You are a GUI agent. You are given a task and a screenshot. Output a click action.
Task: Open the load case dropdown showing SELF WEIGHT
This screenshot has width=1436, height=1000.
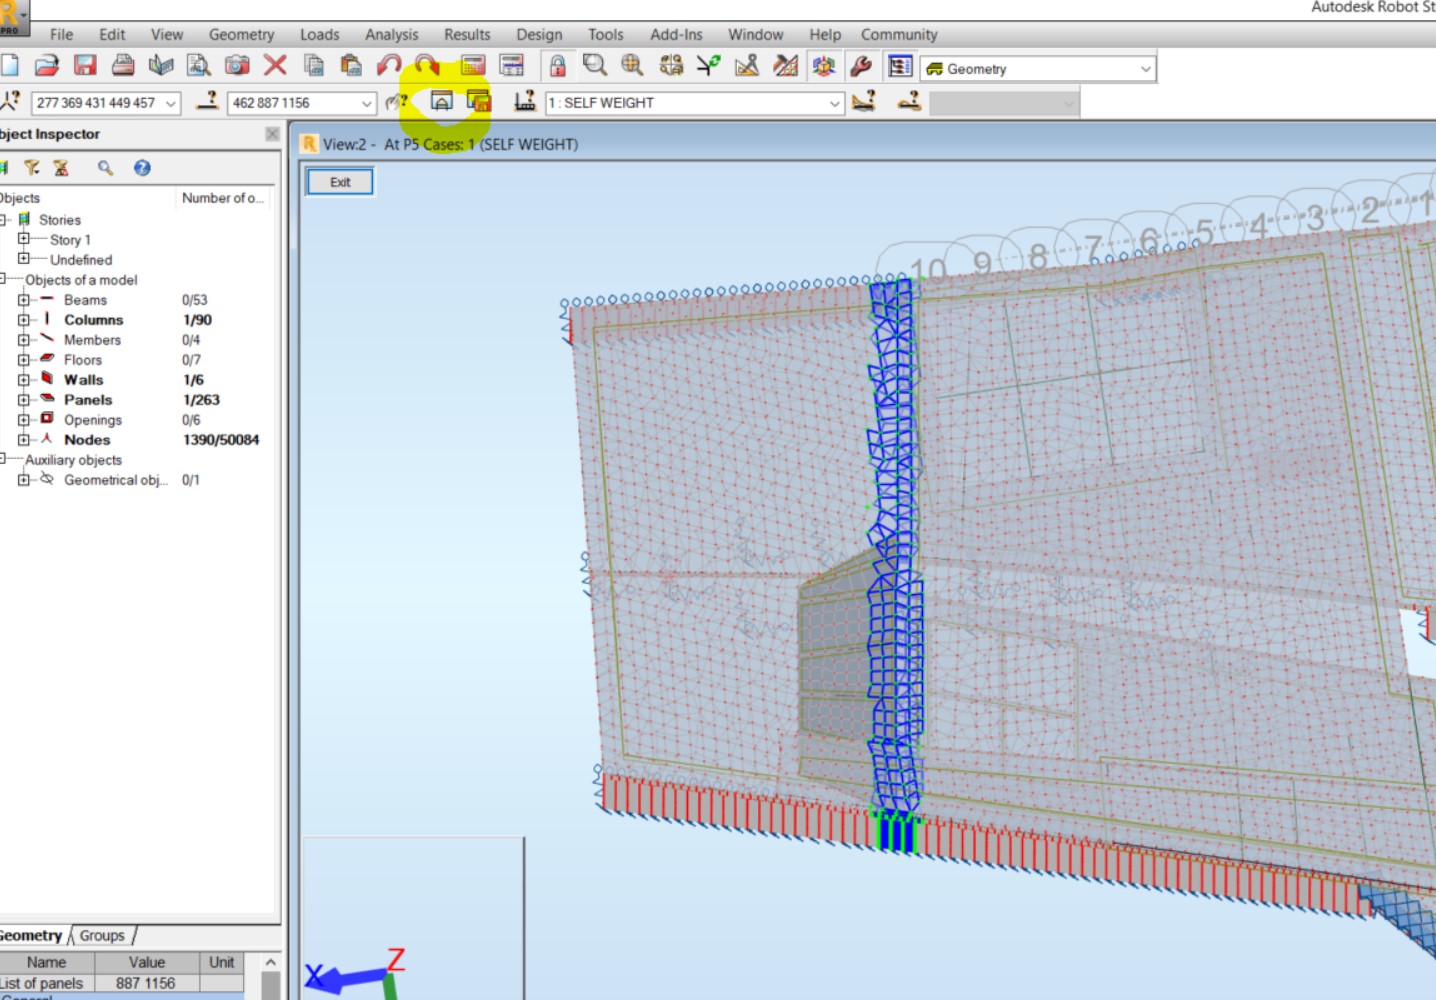point(836,102)
